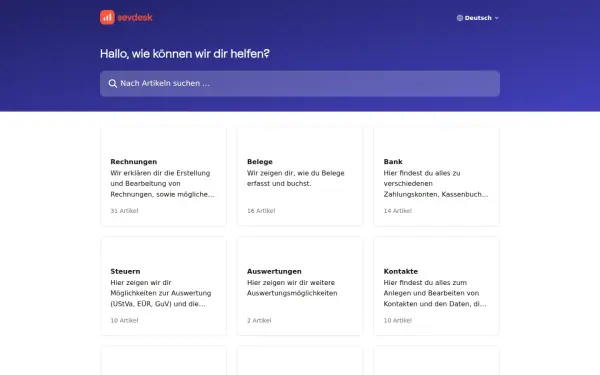Click '2 Artikel' under Auswertungen
This screenshot has height=375, width=600.
[x=259, y=321]
